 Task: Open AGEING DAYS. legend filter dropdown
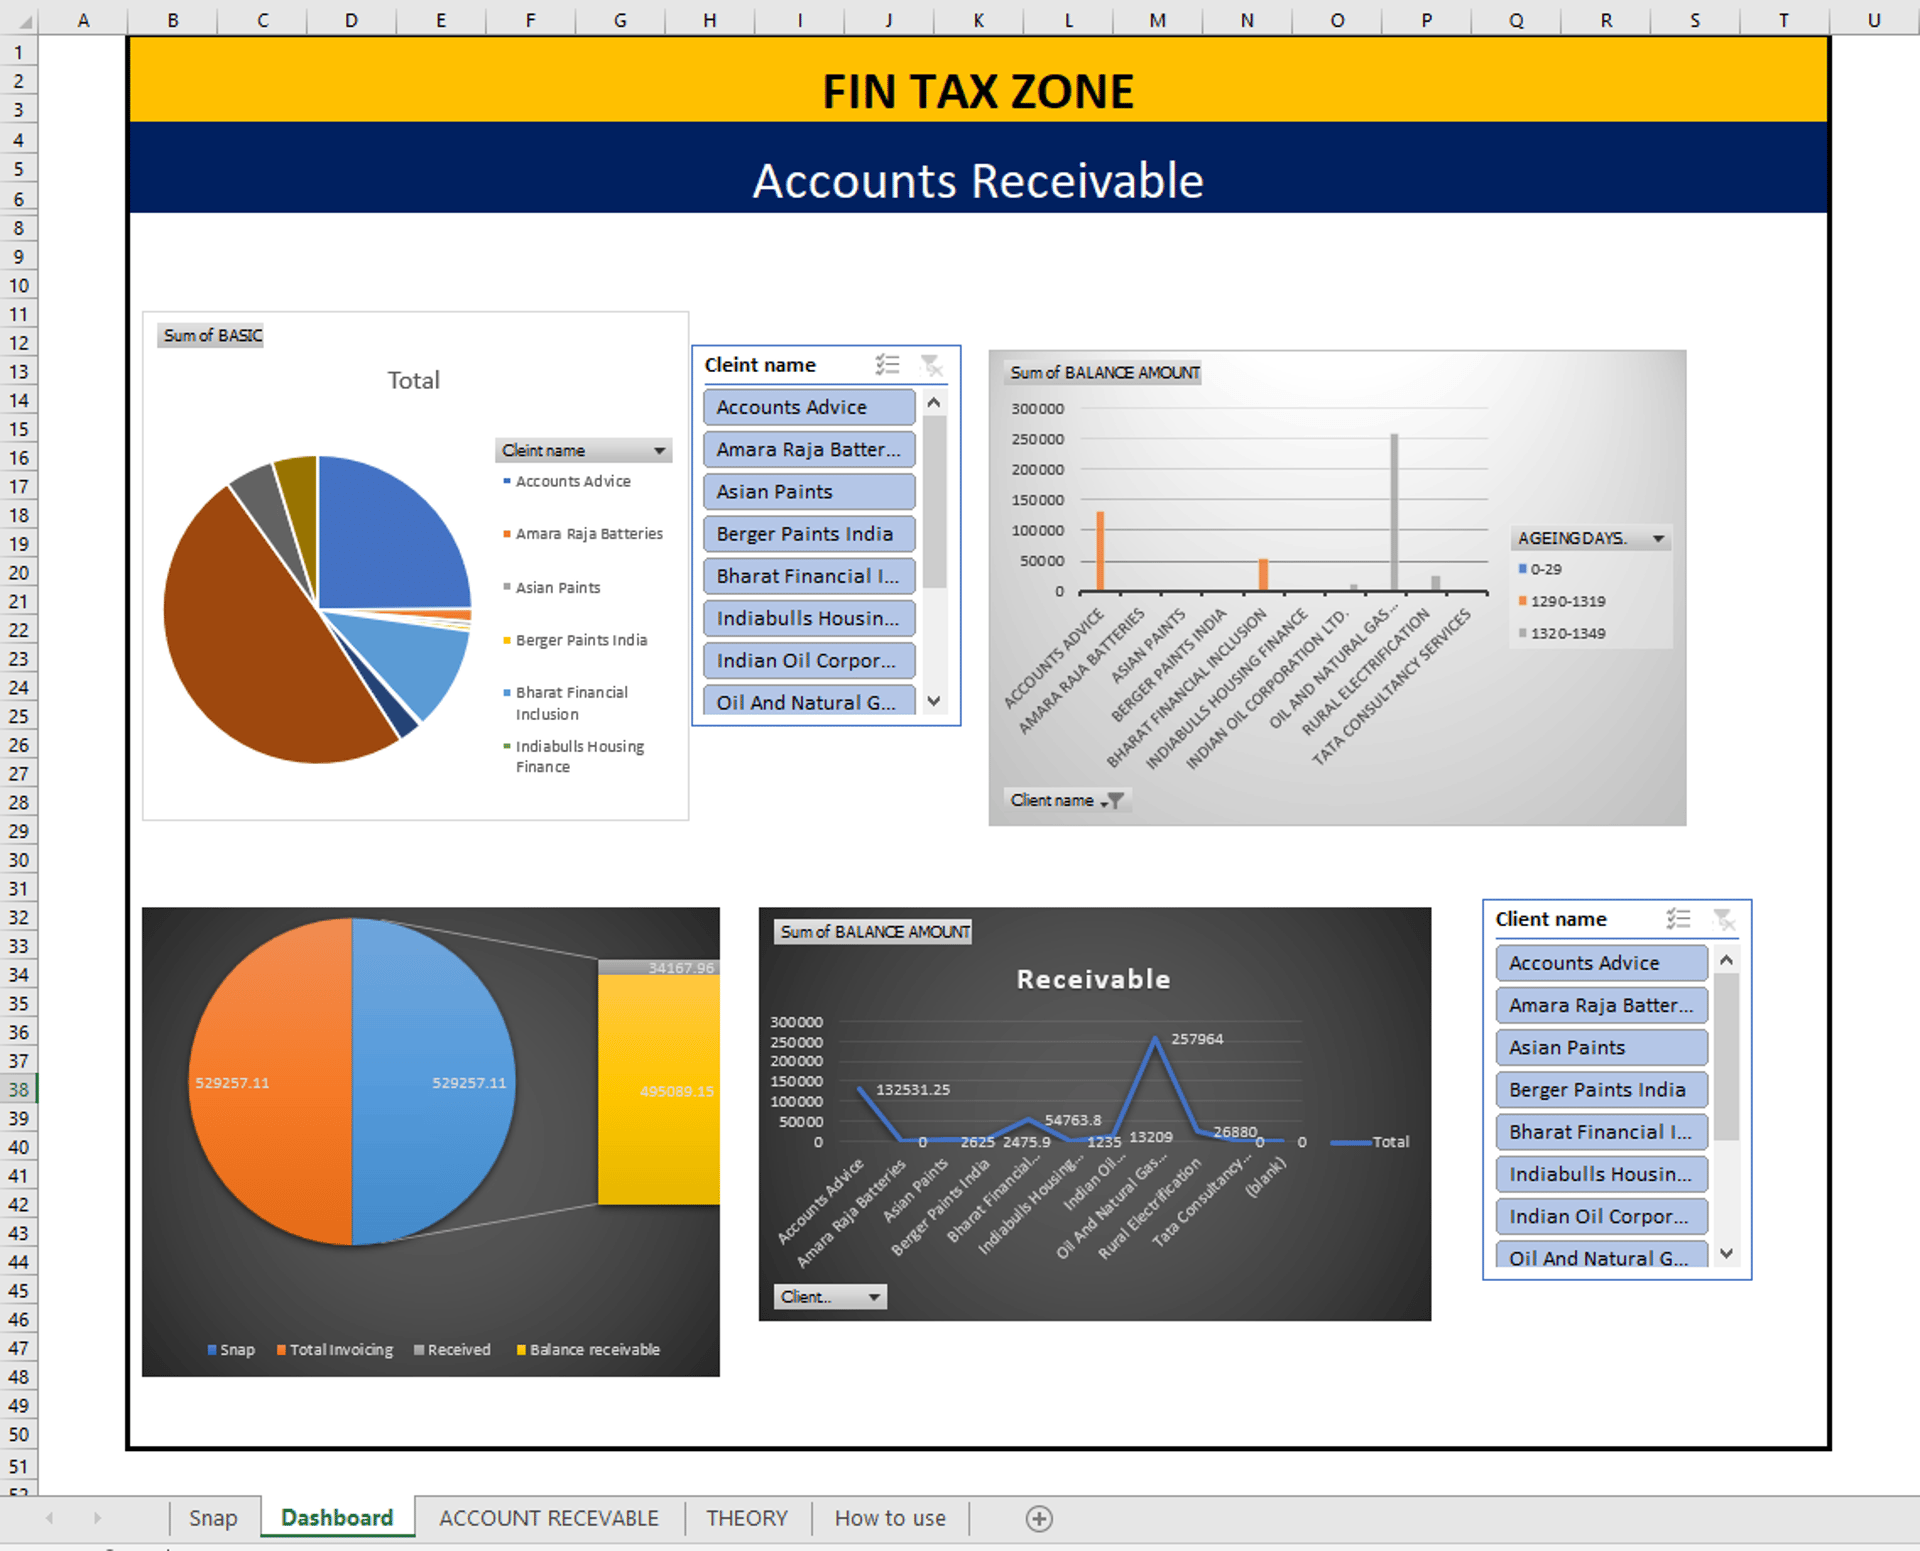pyautogui.click(x=1658, y=539)
